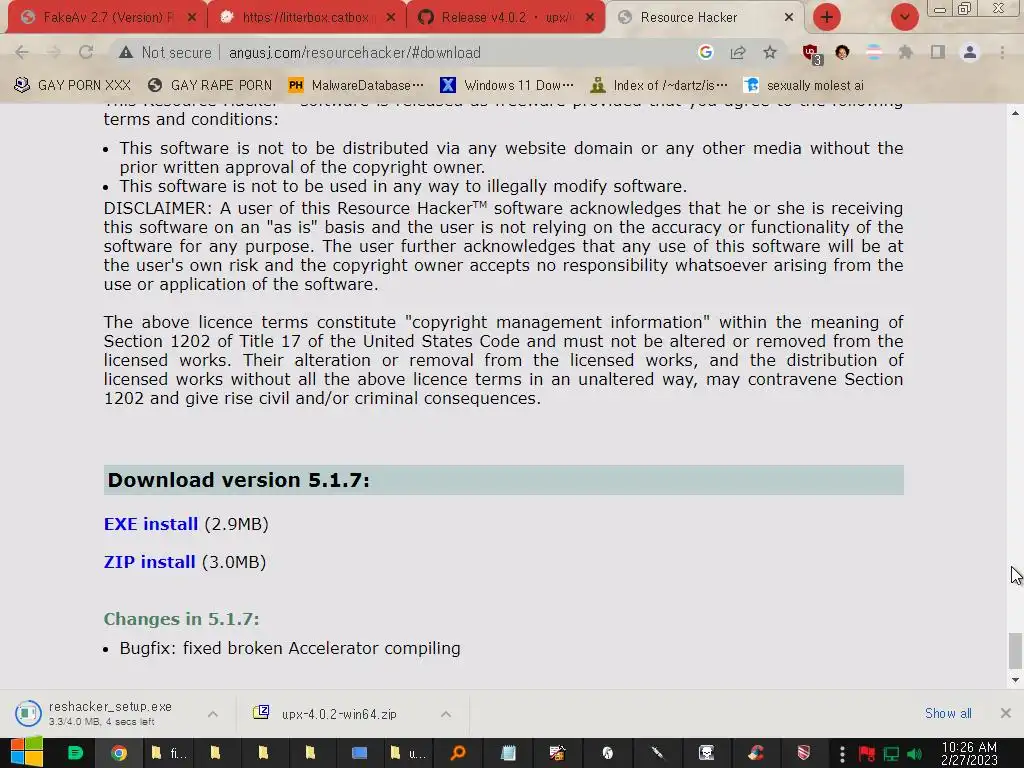This screenshot has height=768, width=1024.
Task: Close the Resource Hacker tab
Action: [x=789, y=17]
